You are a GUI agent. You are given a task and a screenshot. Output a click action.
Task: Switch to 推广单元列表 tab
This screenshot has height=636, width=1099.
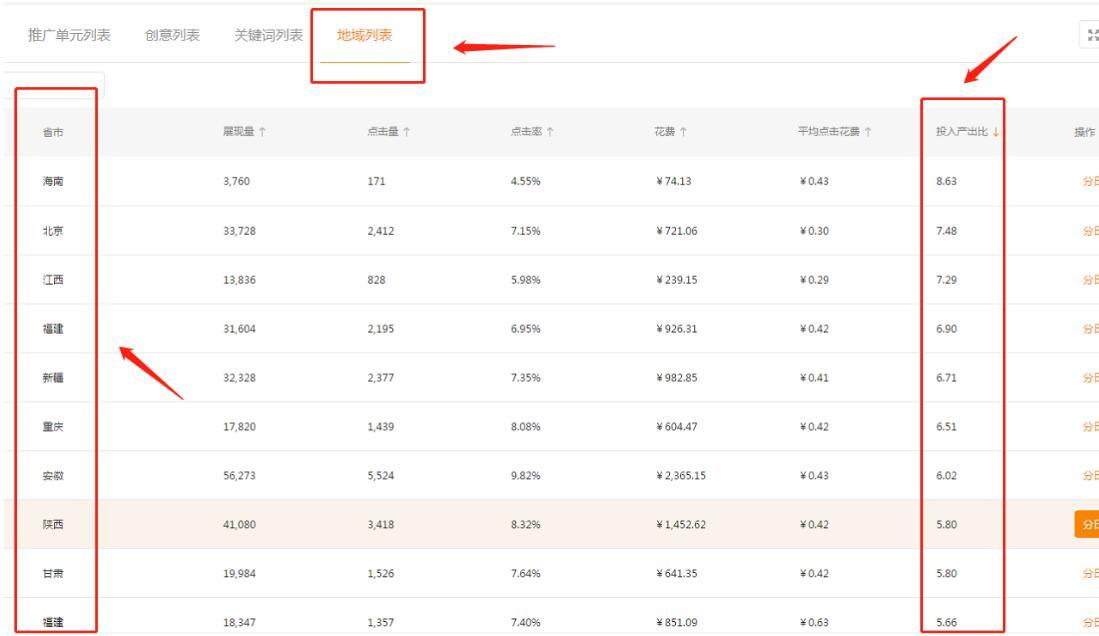point(69,35)
